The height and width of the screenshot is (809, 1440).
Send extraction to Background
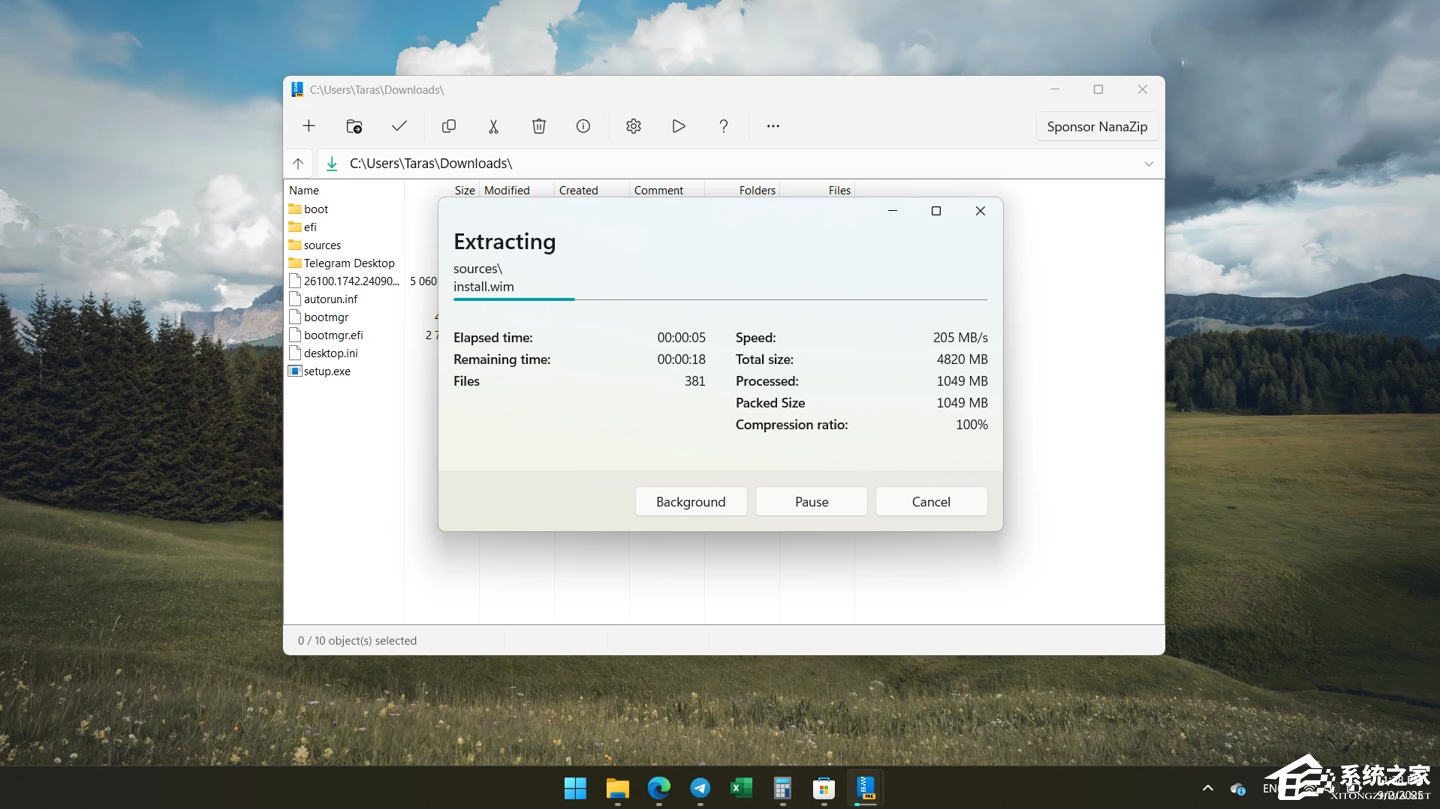coord(691,502)
